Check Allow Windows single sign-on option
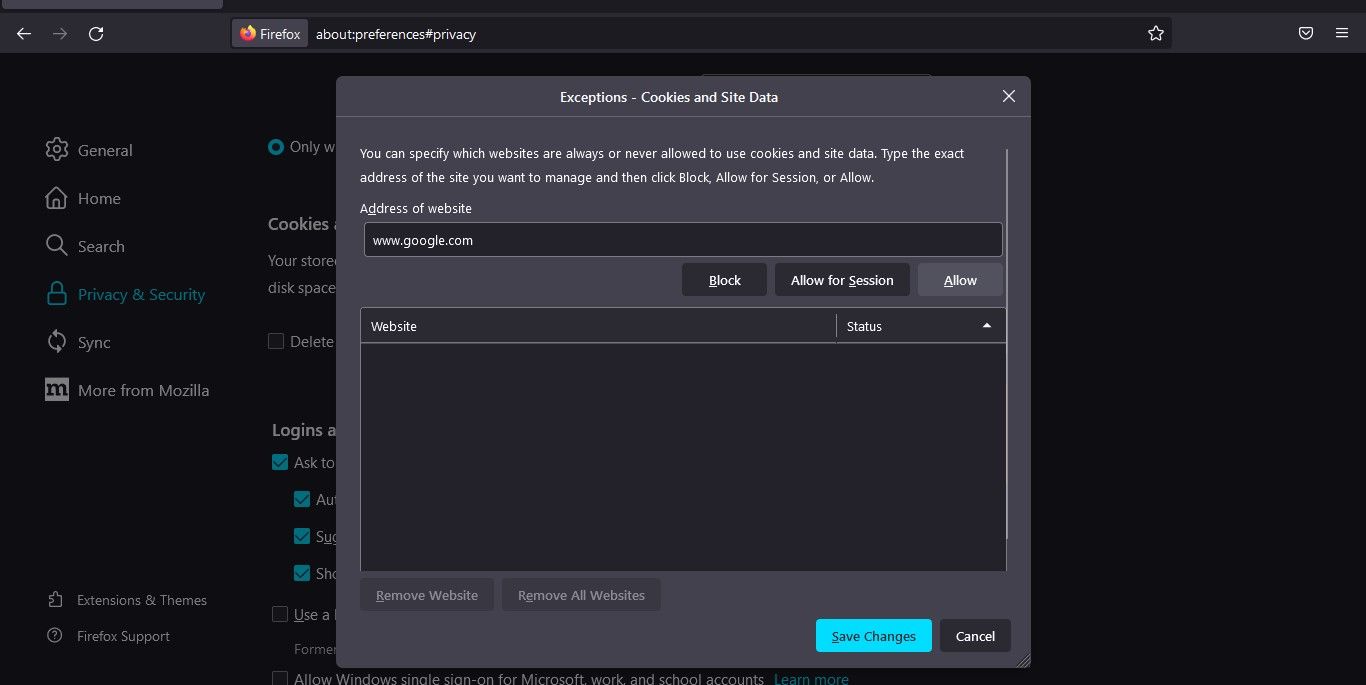 pyautogui.click(x=280, y=678)
